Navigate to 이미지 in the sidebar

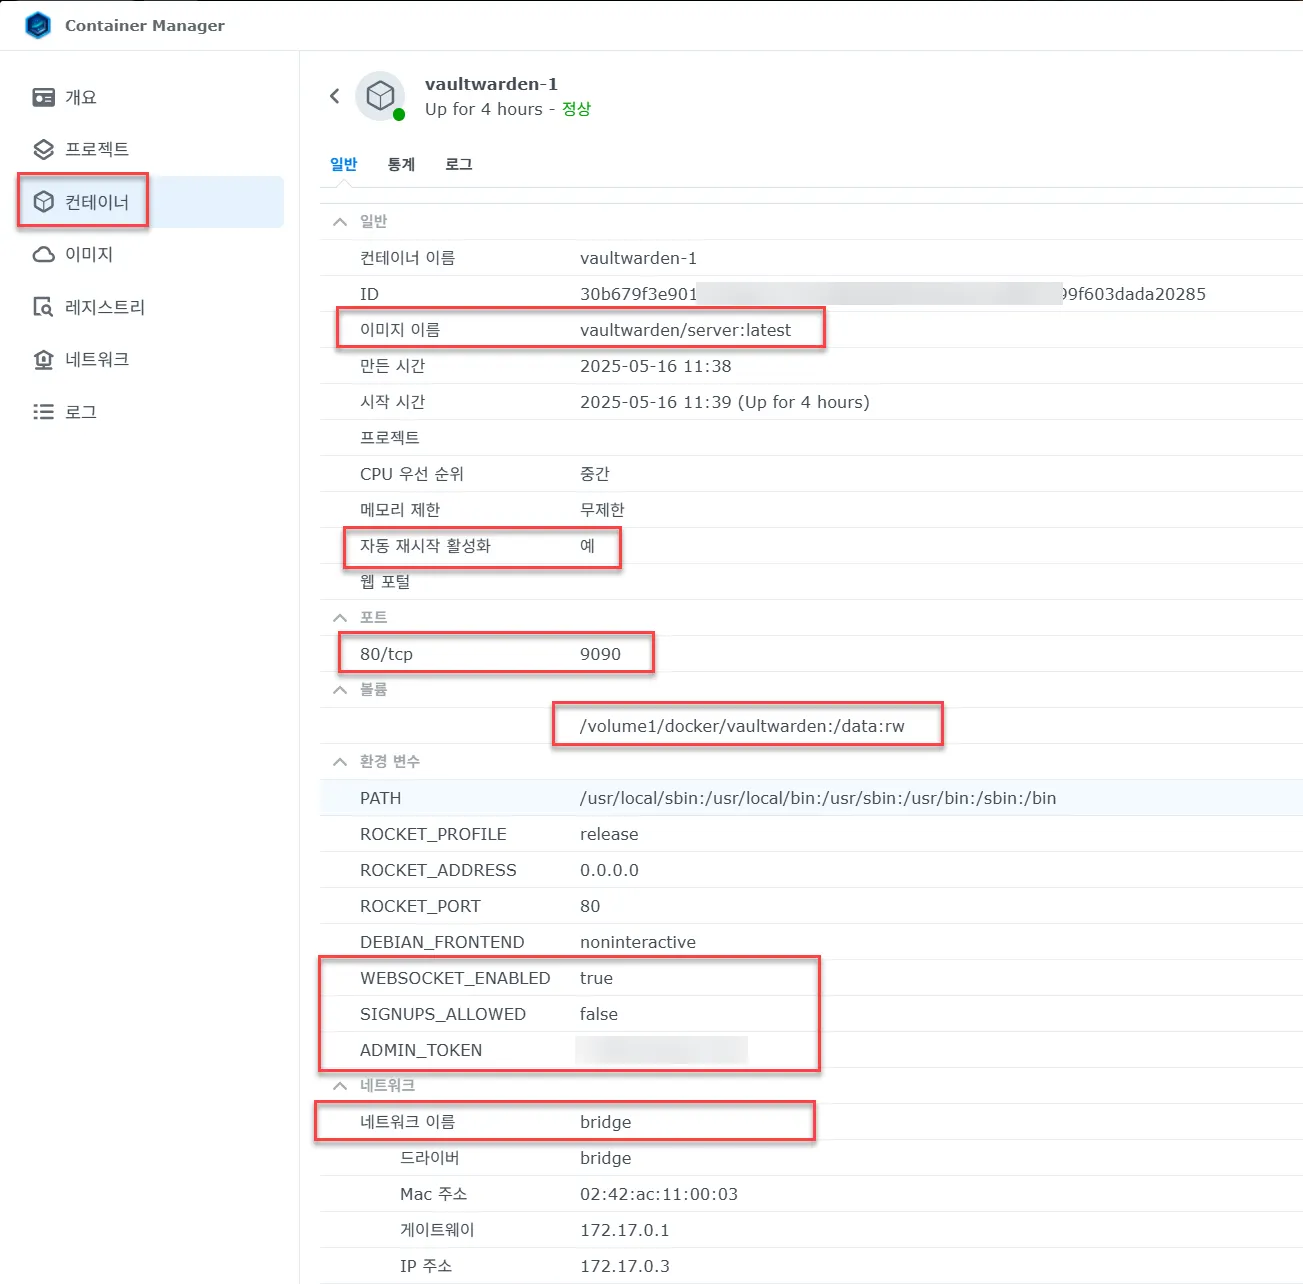(x=89, y=254)
